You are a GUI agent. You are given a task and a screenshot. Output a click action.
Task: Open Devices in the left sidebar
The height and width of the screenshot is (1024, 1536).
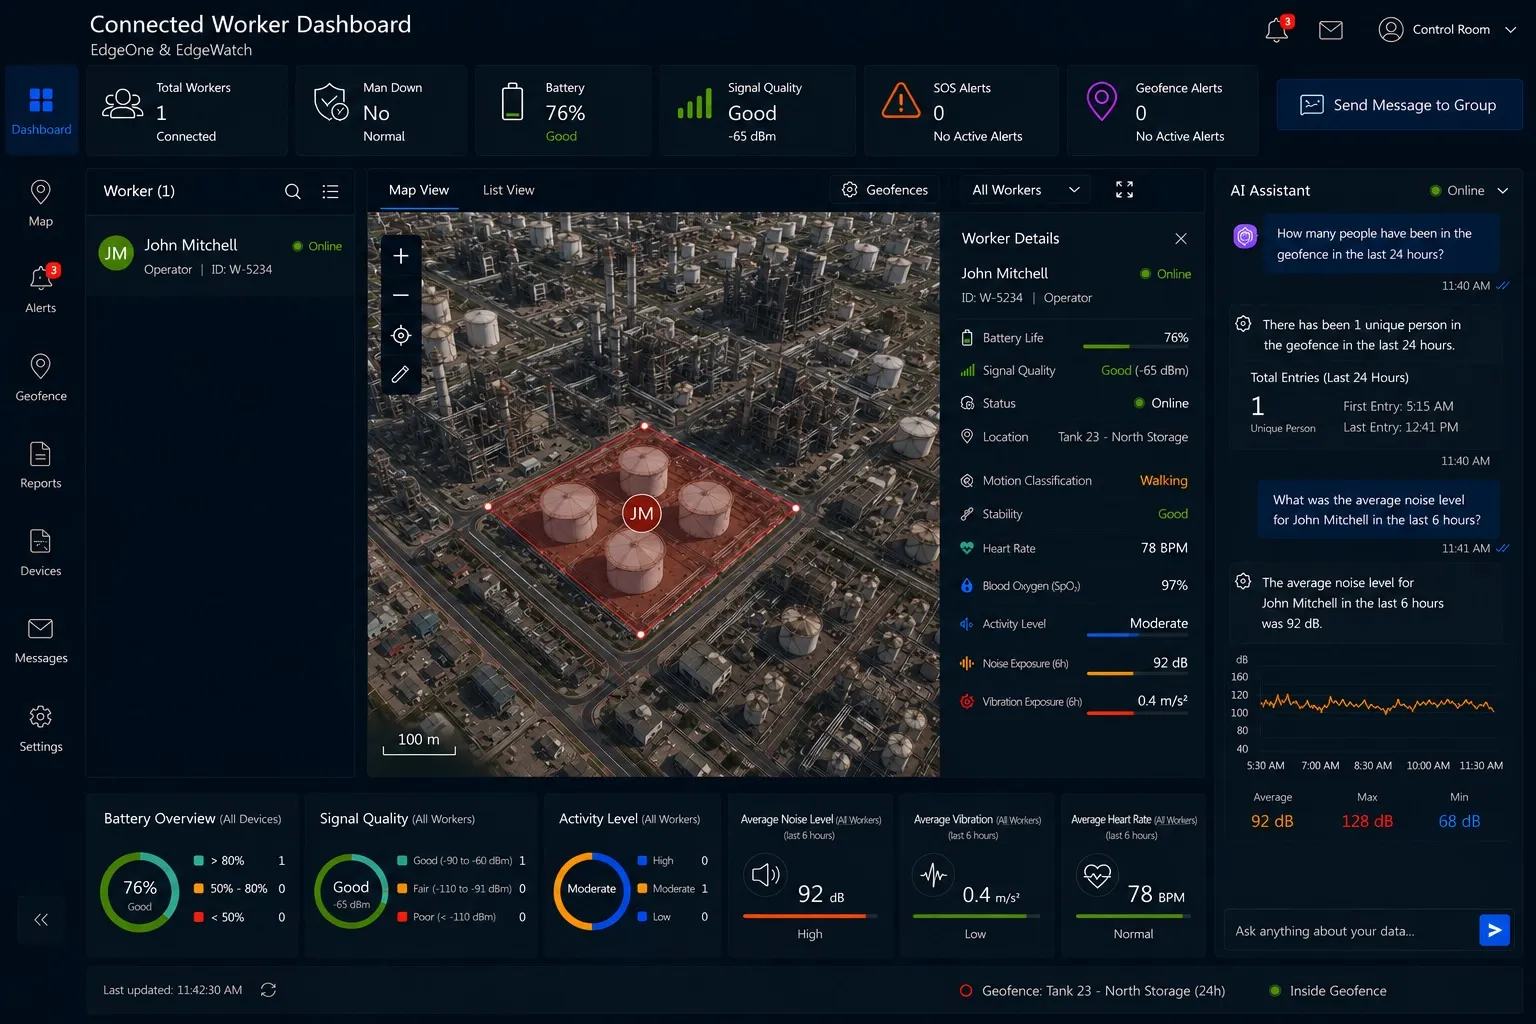41,553
